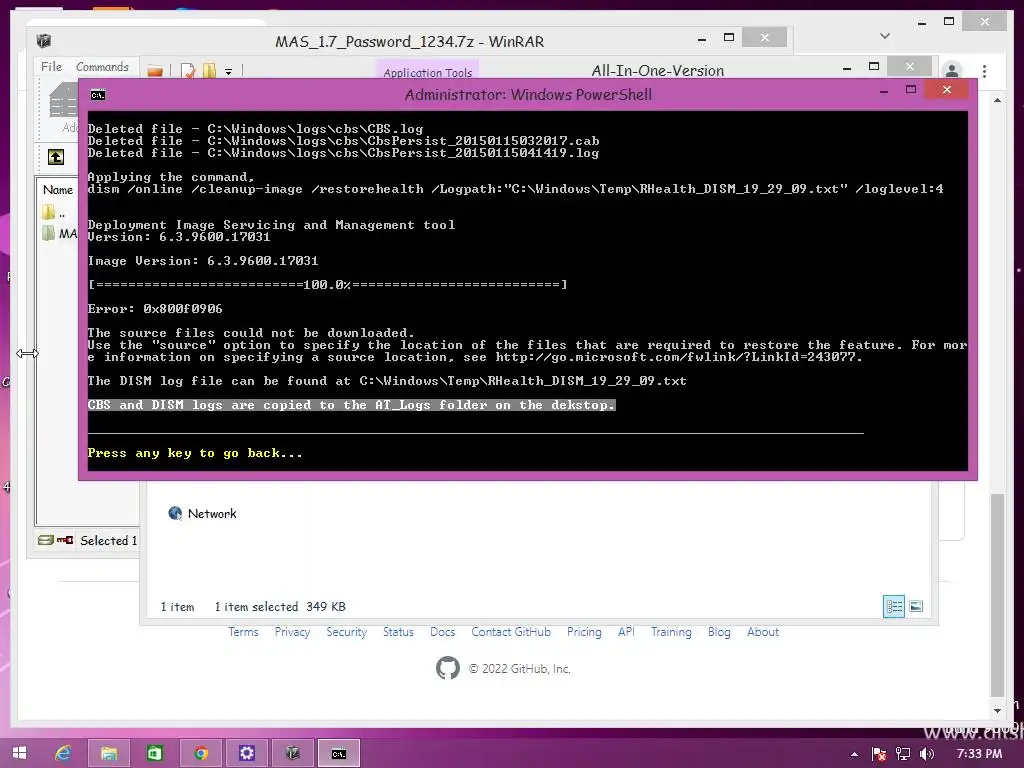This screenshot has height=768, width=1024.
Task: Launch Internet Explorer from the taskbar
Action: pyautogui.click(x=63, y=753)
